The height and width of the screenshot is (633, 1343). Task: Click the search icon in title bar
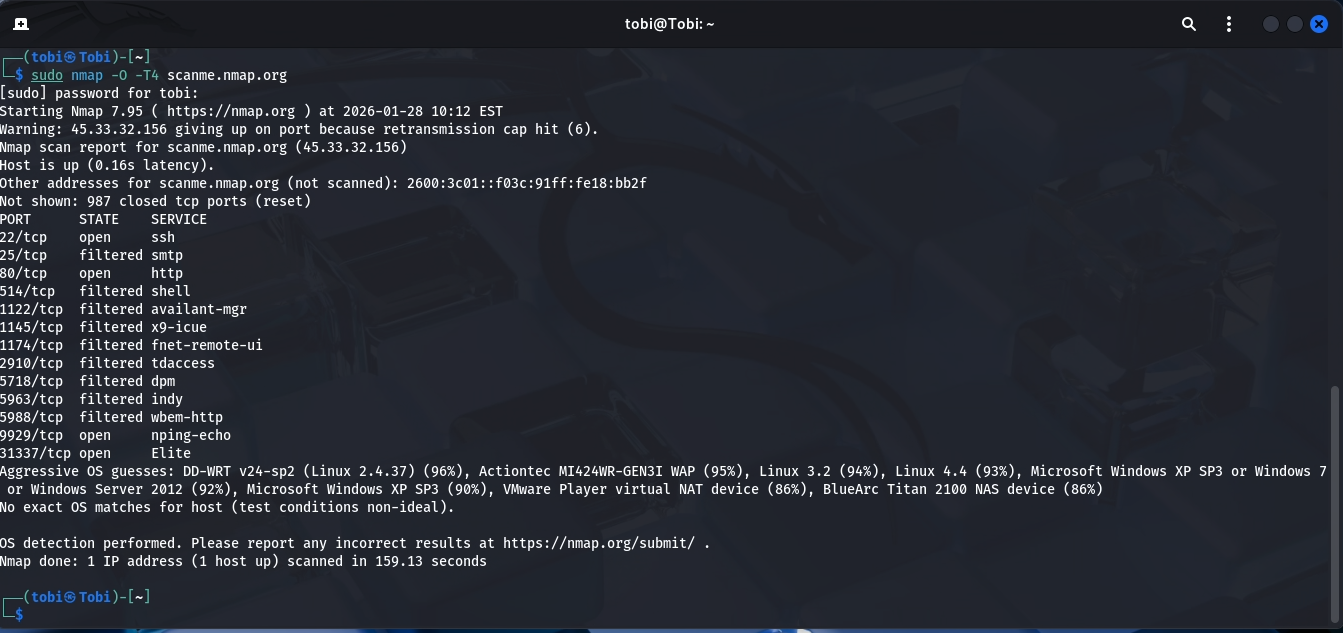coord(1189,24)
